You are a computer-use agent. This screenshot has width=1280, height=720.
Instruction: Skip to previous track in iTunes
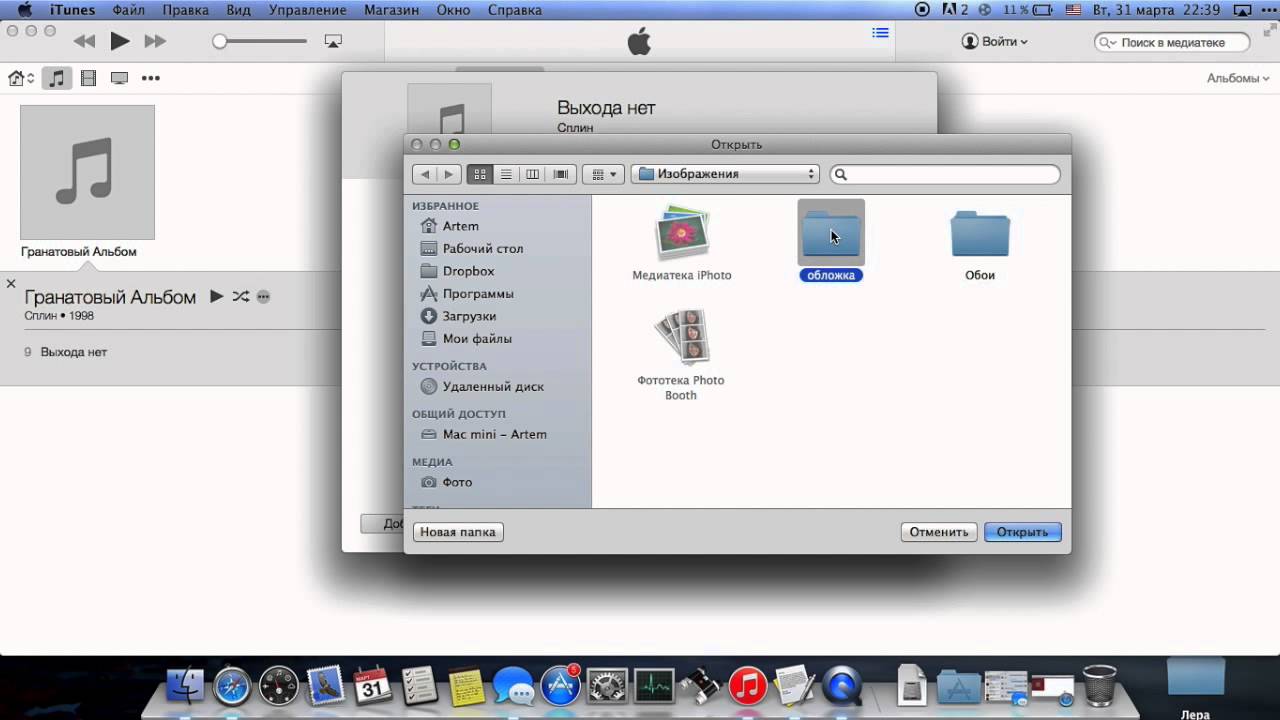click(x=84, y=41)
